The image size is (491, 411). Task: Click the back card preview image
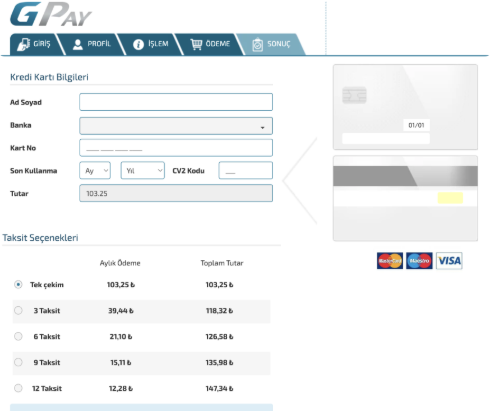pyautogui.click(x=405, y=198)
